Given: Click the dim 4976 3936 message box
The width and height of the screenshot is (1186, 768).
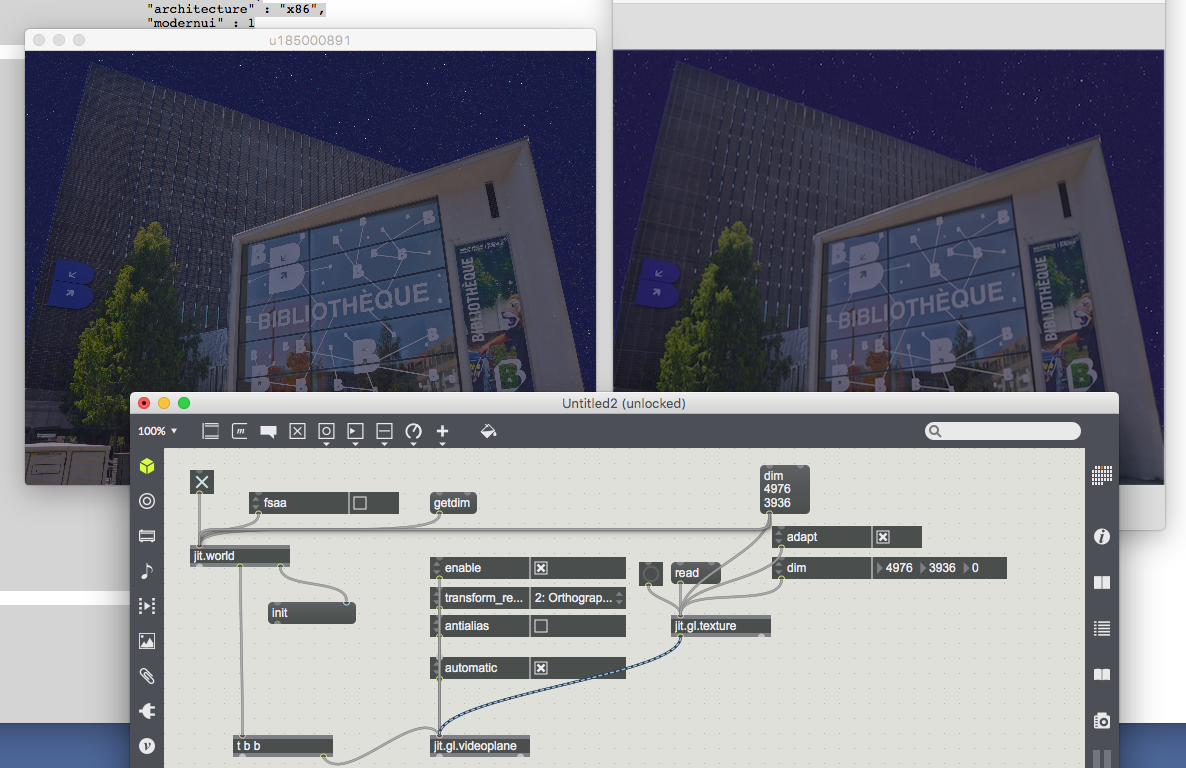Looking at the screenshot, I should [784, 490].
